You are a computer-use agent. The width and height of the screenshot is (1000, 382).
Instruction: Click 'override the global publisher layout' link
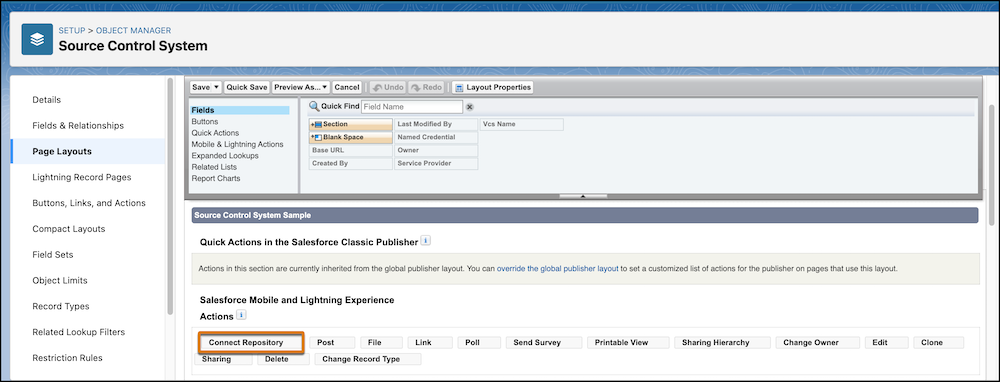[x=557, y=268]
